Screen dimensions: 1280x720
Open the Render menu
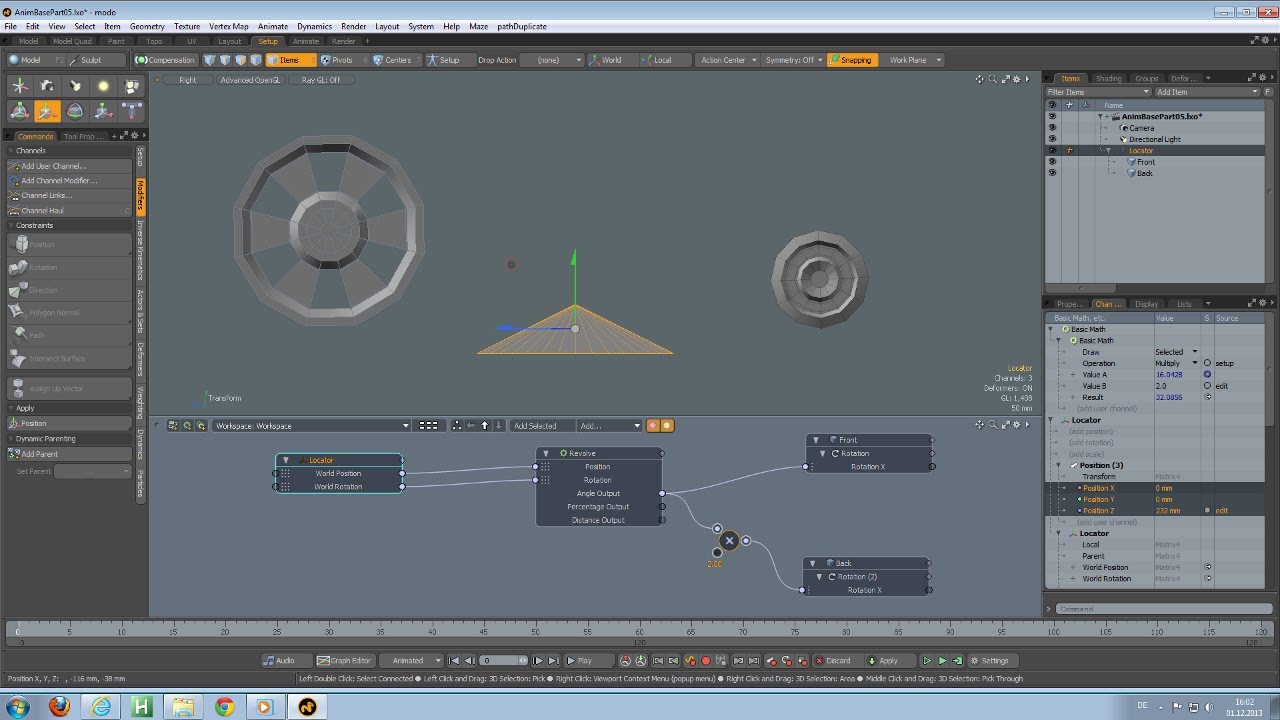[x=353, y=26]
